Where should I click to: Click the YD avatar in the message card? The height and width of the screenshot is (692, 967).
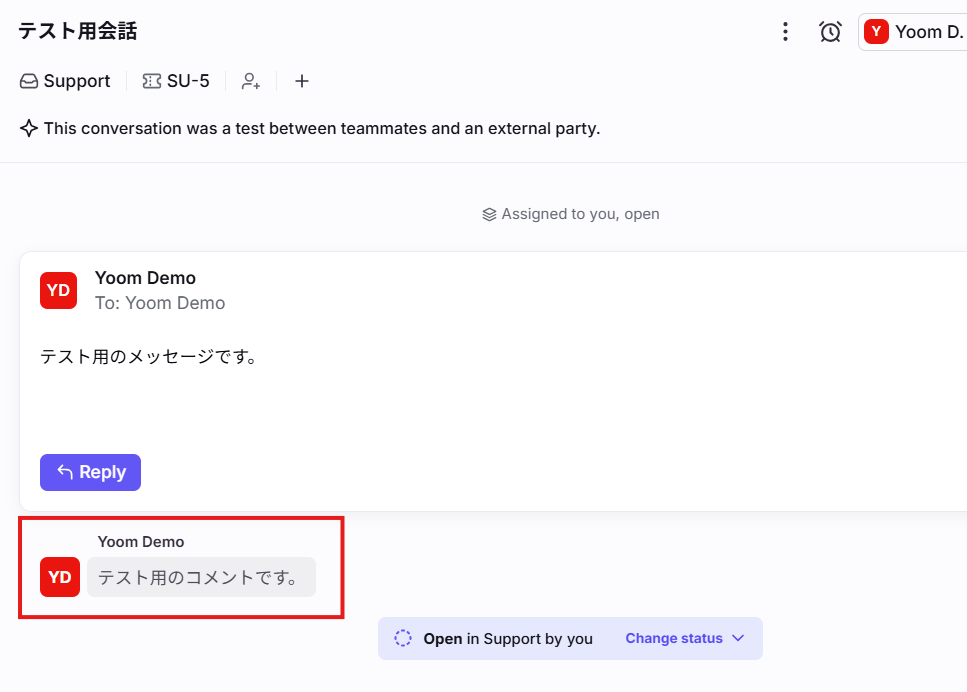click(59, 290)
